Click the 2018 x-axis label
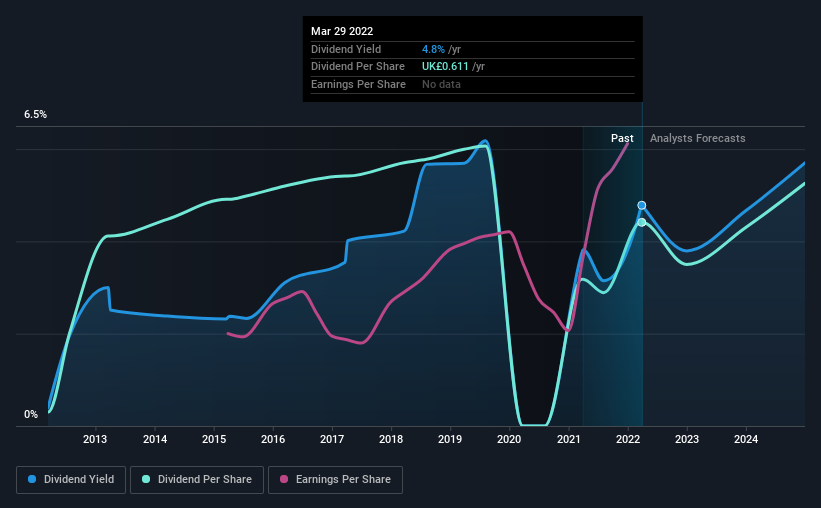The height and width of the screenshot is (508, 821). (391, 439)
